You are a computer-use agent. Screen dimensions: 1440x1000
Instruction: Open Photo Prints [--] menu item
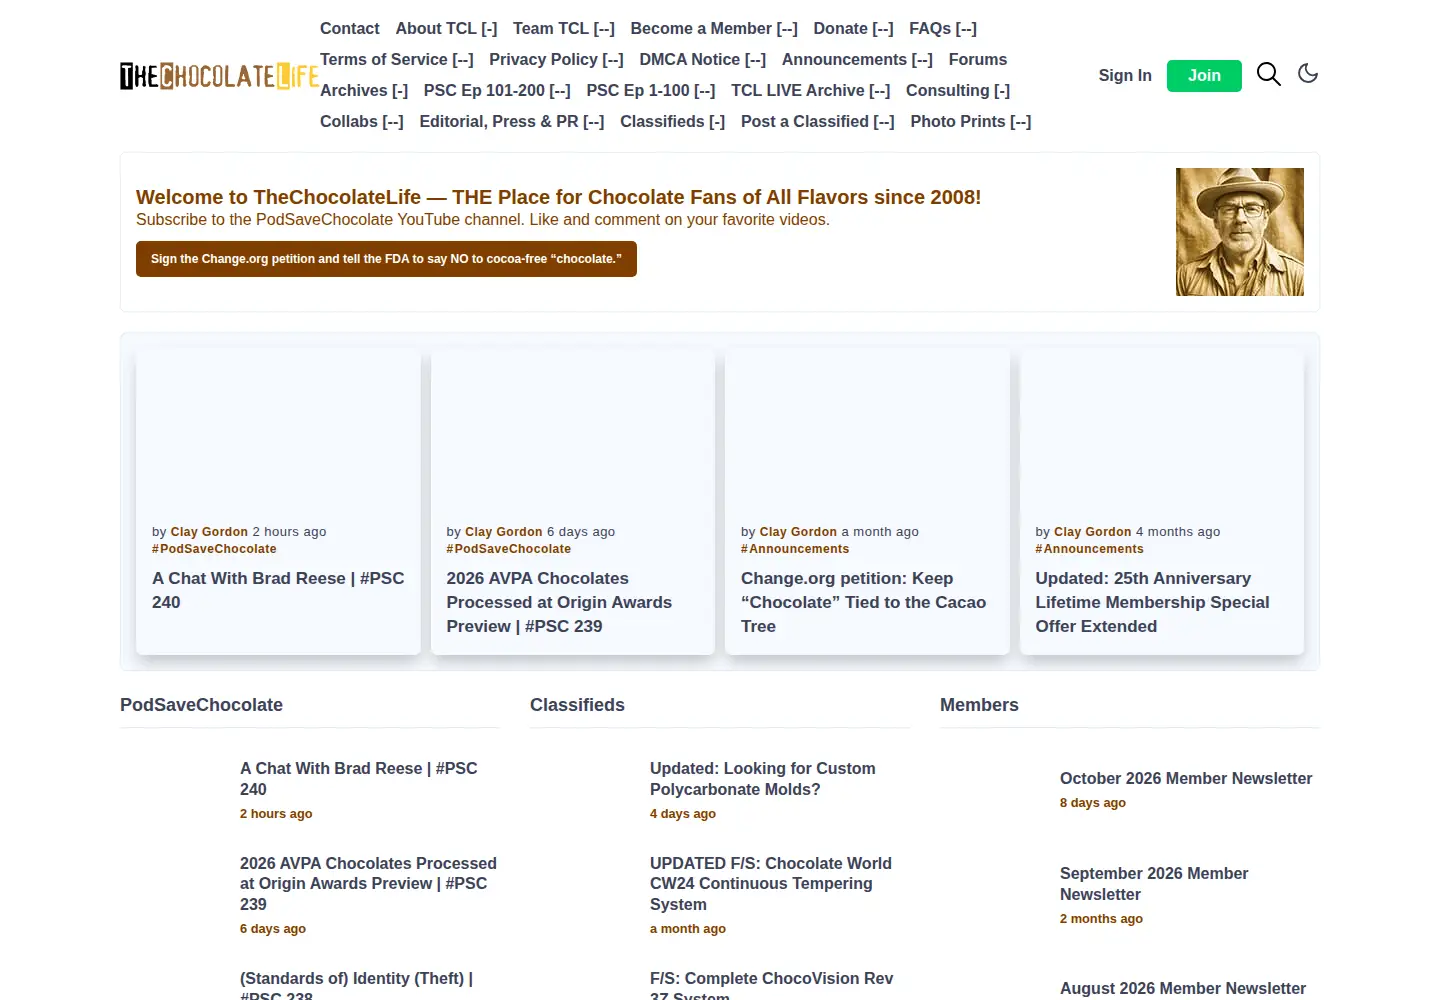[x=971, y=122]
